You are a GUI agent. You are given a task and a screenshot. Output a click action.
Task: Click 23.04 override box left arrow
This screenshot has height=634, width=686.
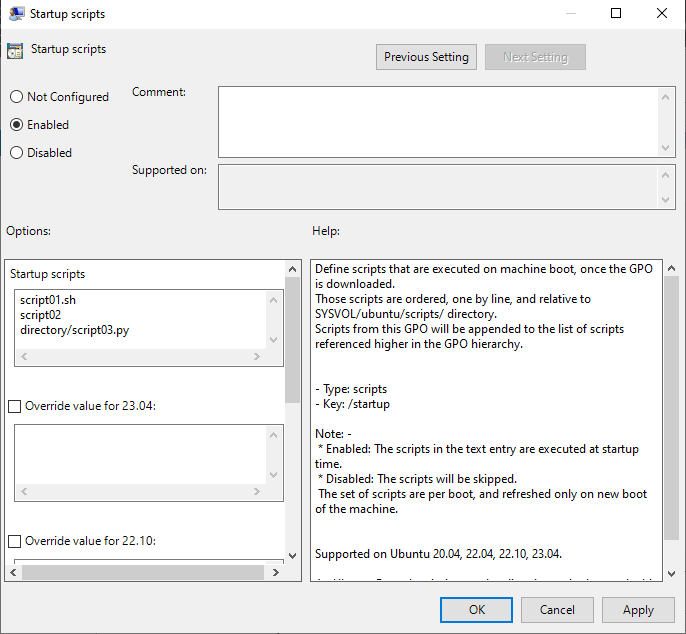24,491
